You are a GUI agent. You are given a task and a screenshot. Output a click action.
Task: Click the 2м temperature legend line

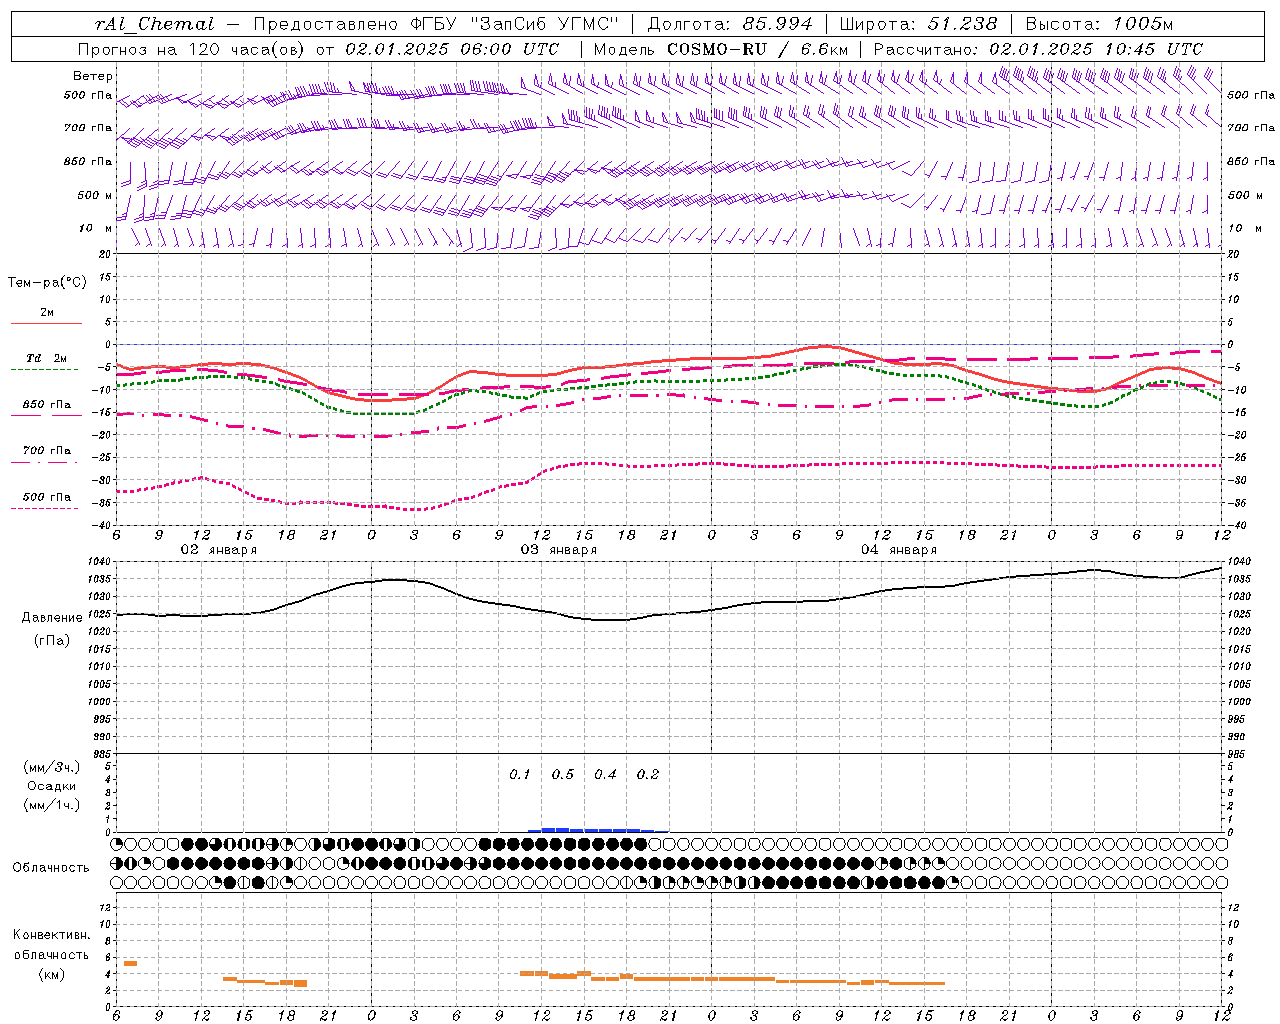pyautogui.click(x=46, y=323)
